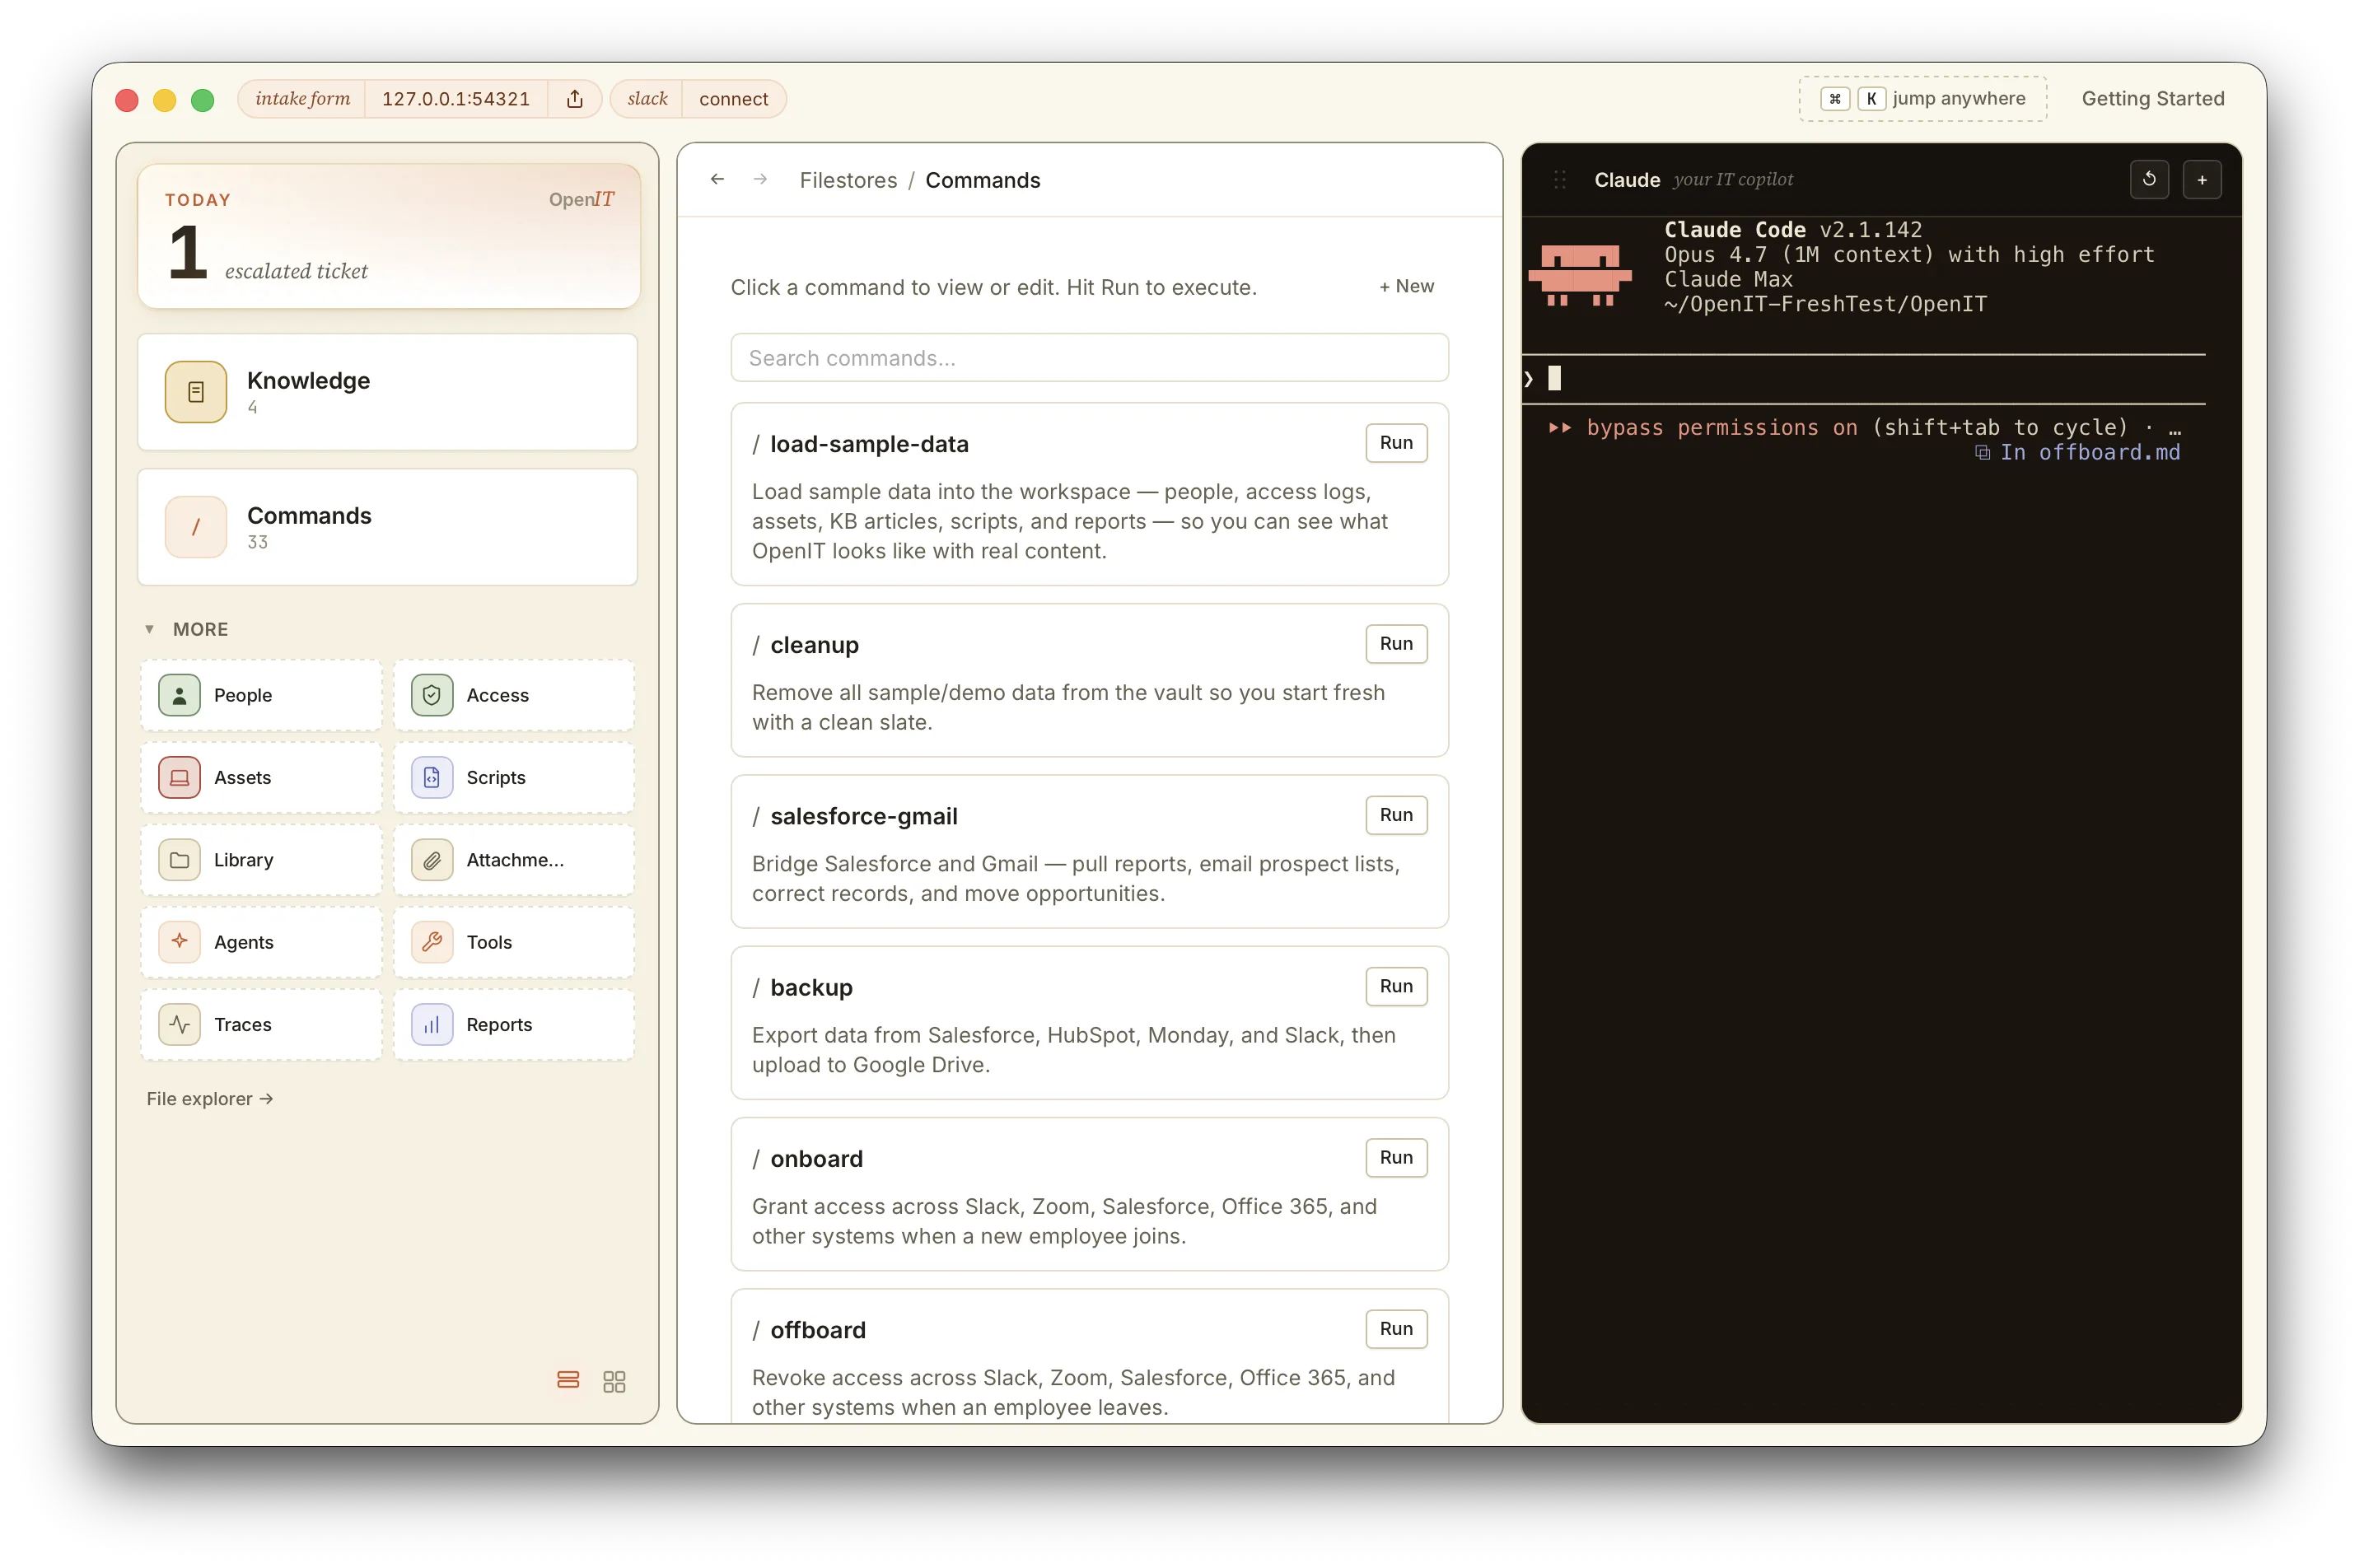Focus the Search commands field
This screenshot has width=2359, height=1568.
(1089, 357)
